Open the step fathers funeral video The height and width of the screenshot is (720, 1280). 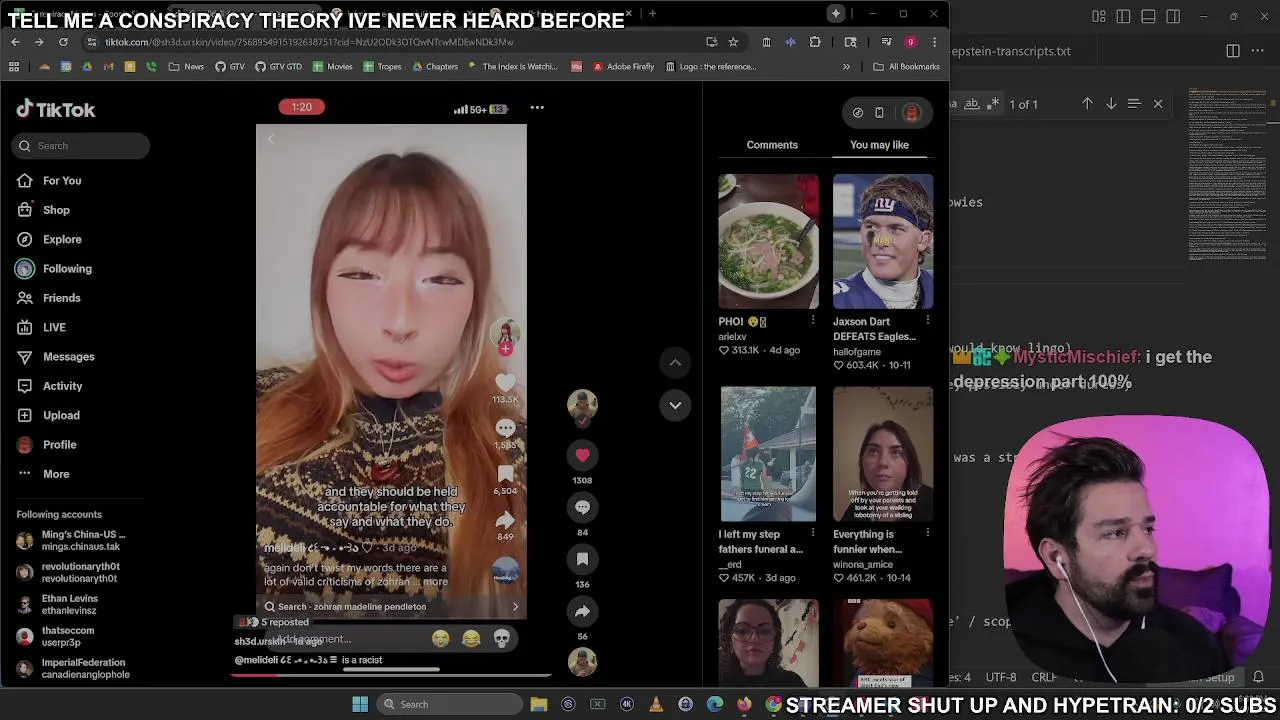(x=768, y=454)
